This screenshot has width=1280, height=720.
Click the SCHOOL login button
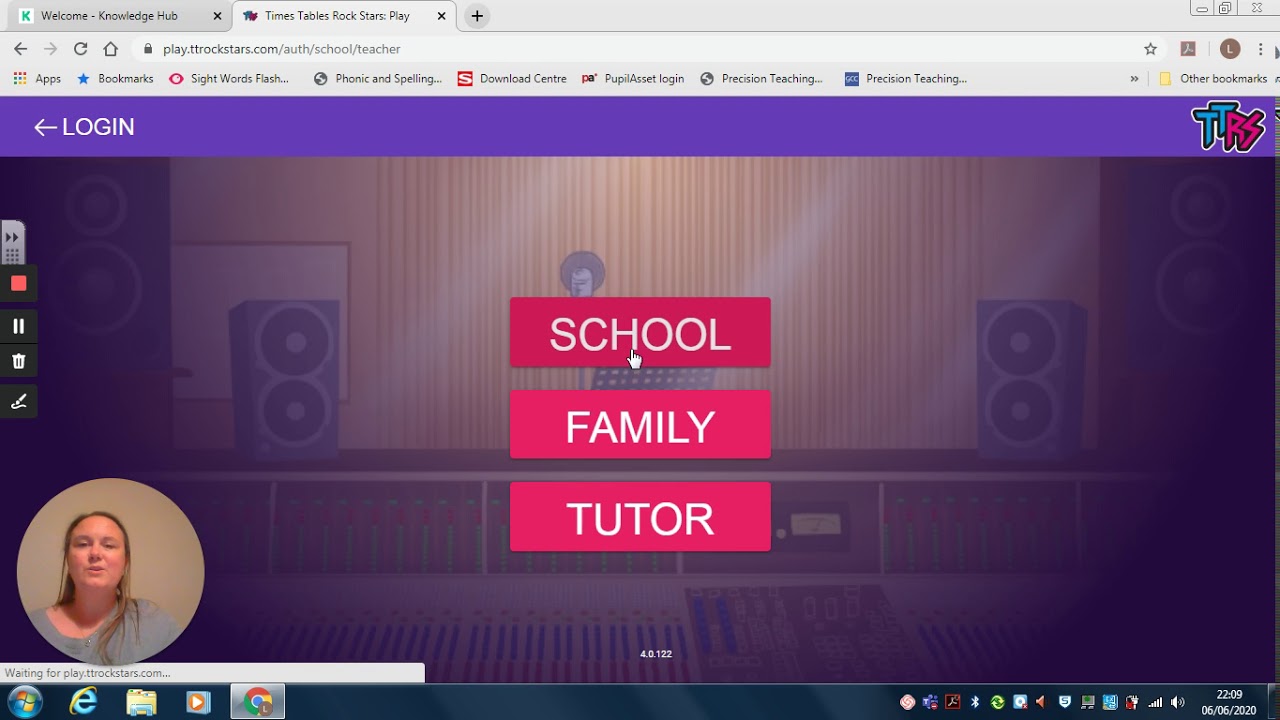pyautogui.click(x=640, y=333)
